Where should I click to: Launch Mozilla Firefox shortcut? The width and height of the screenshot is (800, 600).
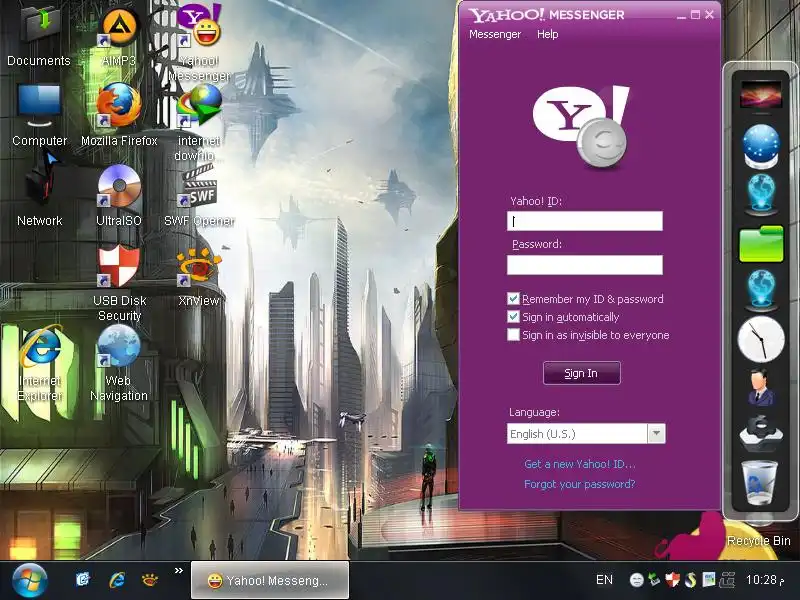pyautogui.click(x=119, y=106)
